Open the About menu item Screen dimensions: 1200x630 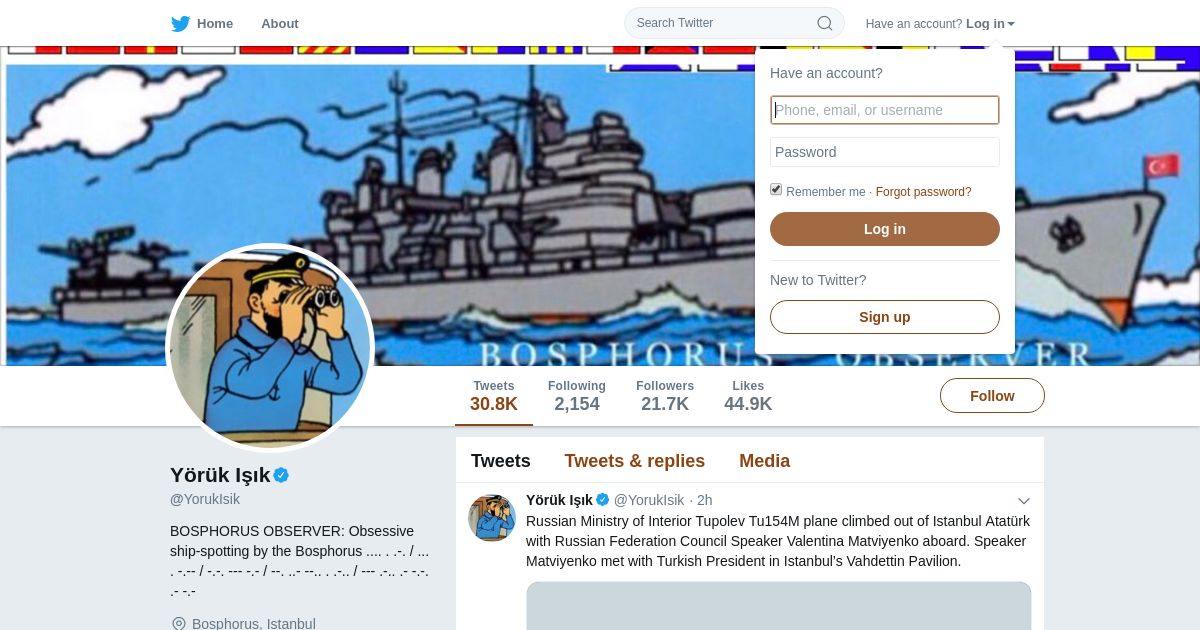(x=280, y=23)
